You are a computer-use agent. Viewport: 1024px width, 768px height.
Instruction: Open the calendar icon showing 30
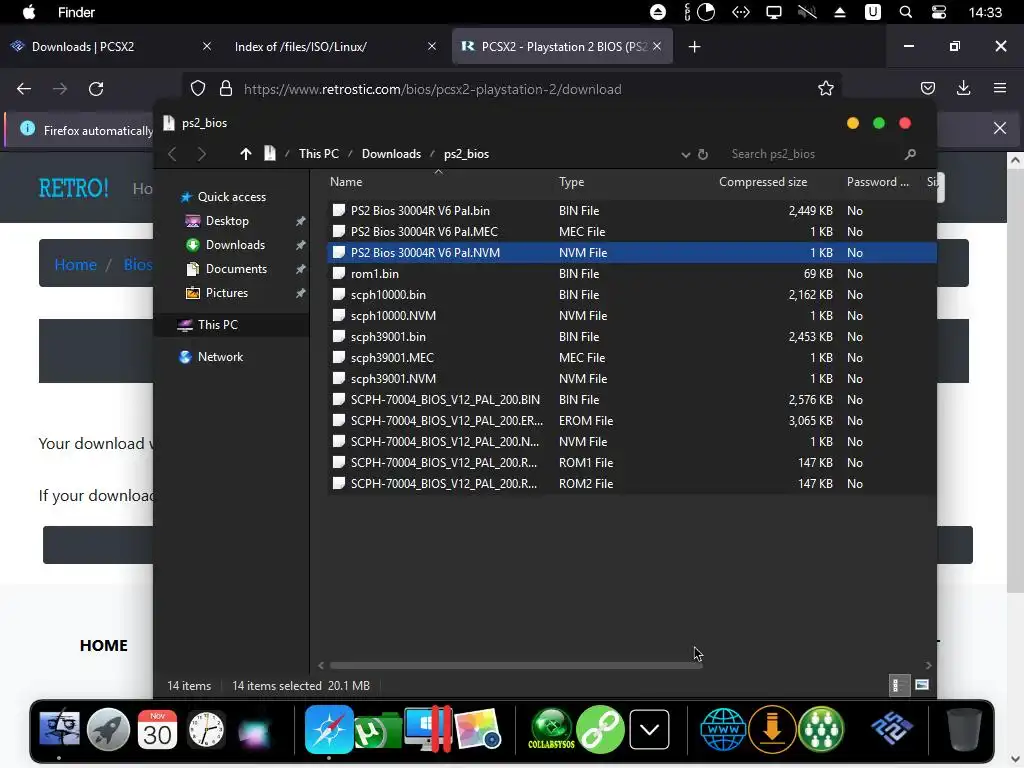coord(157,729)
